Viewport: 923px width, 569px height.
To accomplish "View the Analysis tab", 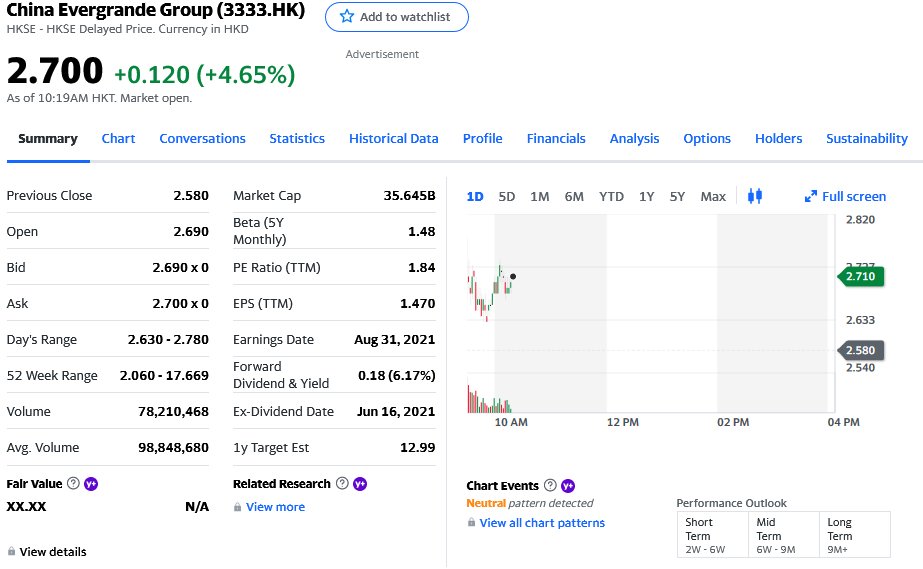I will (x=634, y=139).
